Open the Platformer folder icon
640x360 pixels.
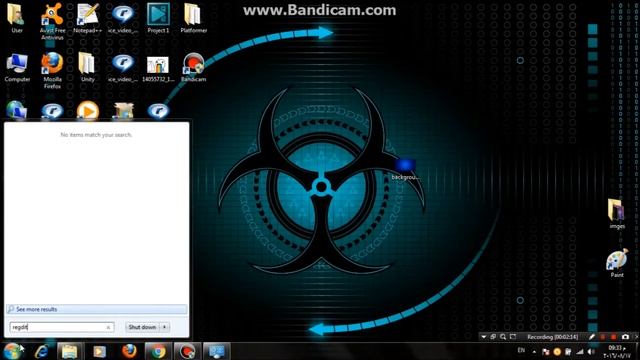pos(193,18)
